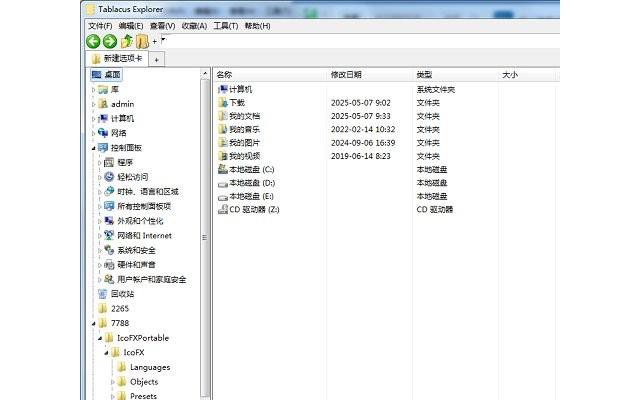Click the CD 驱动器 (Z:) drive icon

pyautogui.click(x=222, y=210)
